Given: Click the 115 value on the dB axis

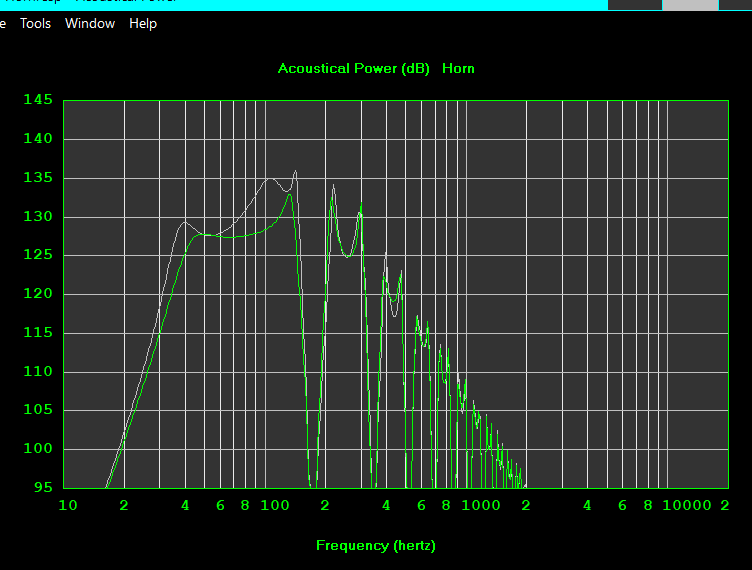Looking at the screenshot, I should tap(38, 332).
